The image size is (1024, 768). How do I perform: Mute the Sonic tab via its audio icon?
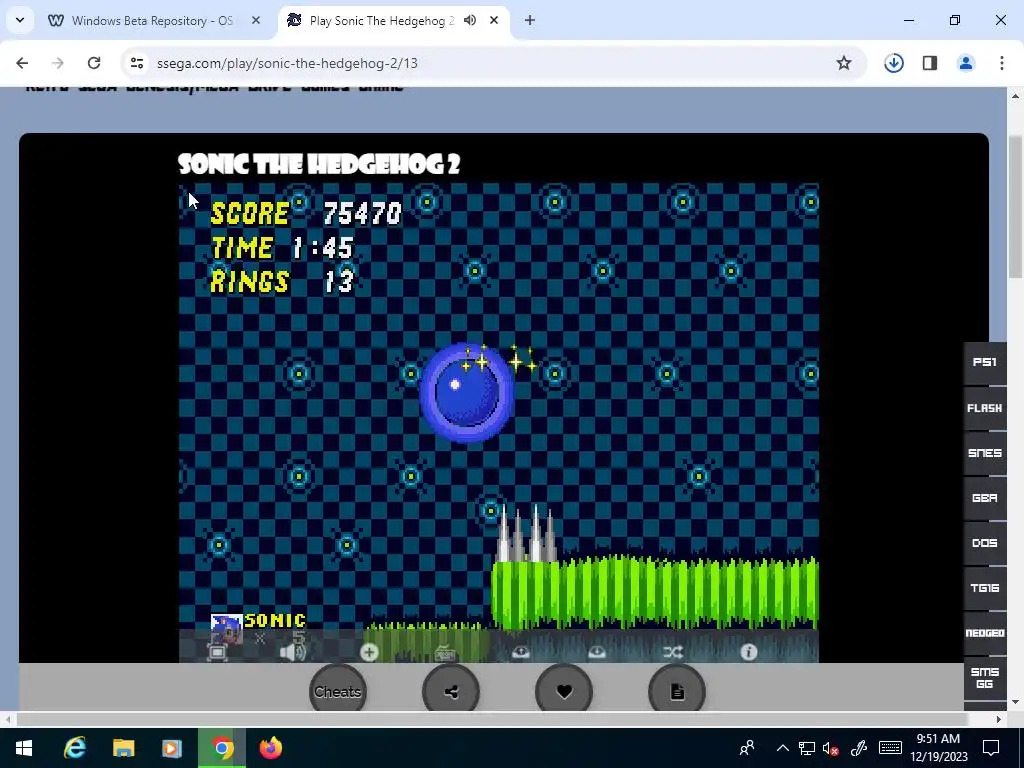470,20
